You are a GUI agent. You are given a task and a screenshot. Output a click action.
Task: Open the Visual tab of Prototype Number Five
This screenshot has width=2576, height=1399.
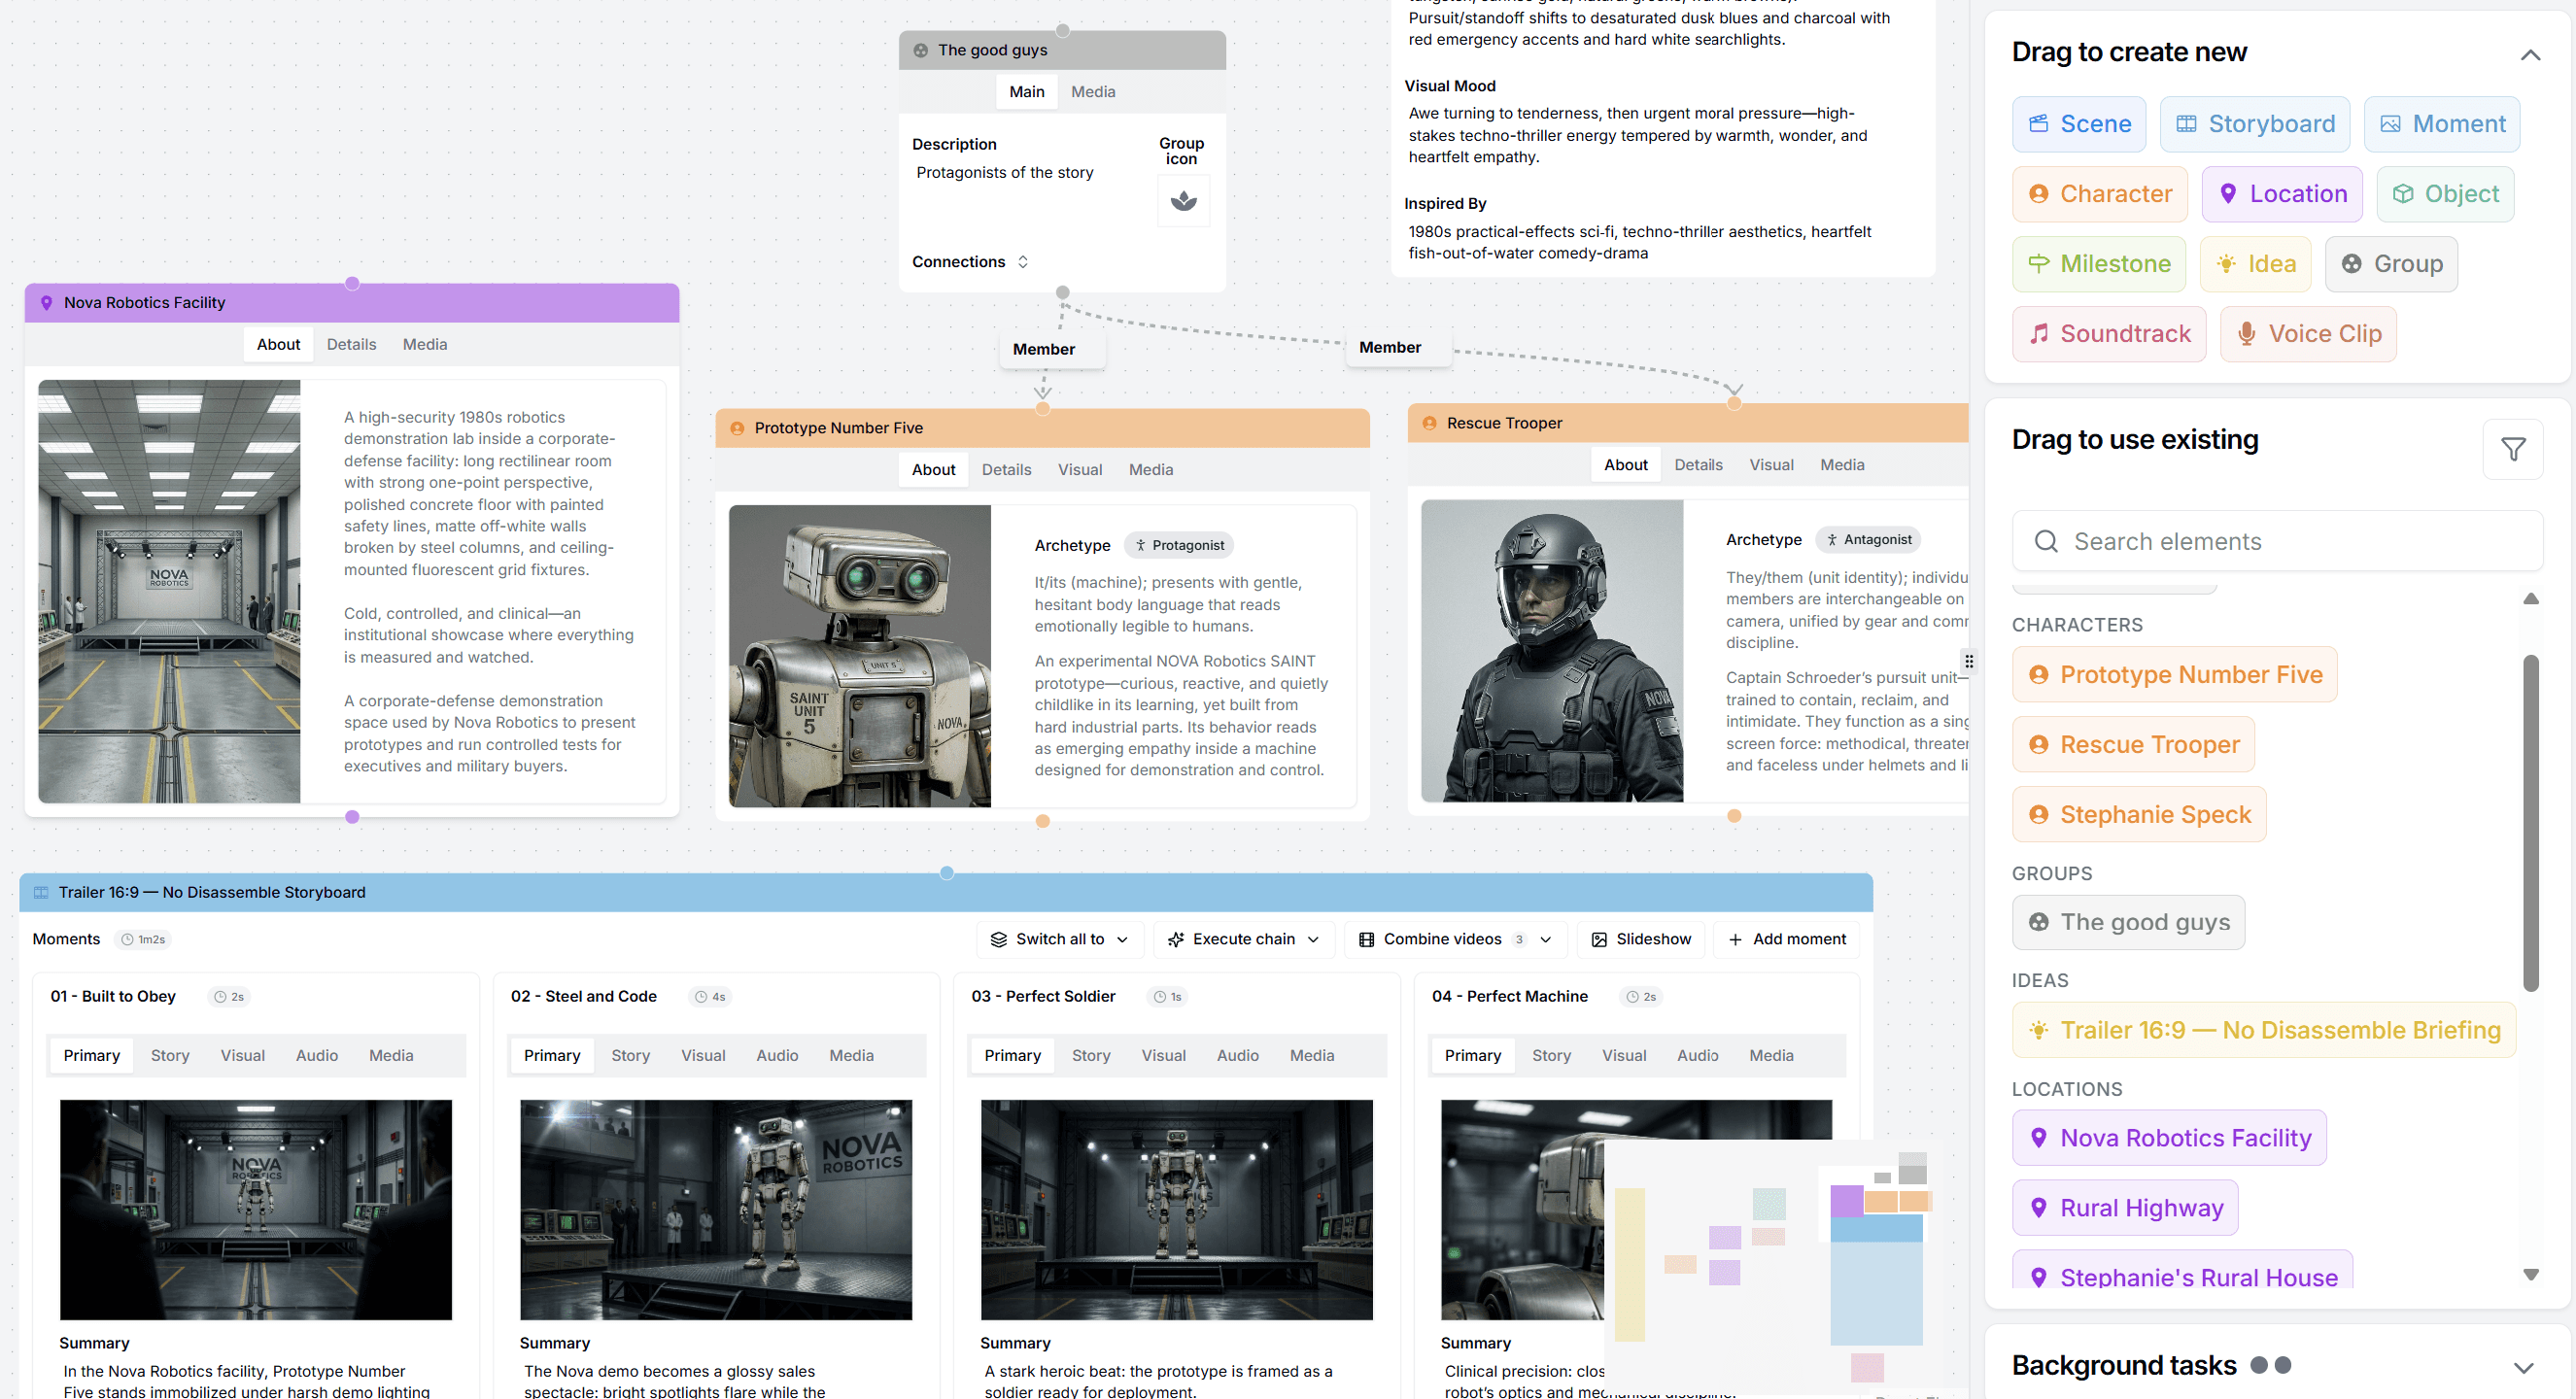click(x=1080, y=470)
